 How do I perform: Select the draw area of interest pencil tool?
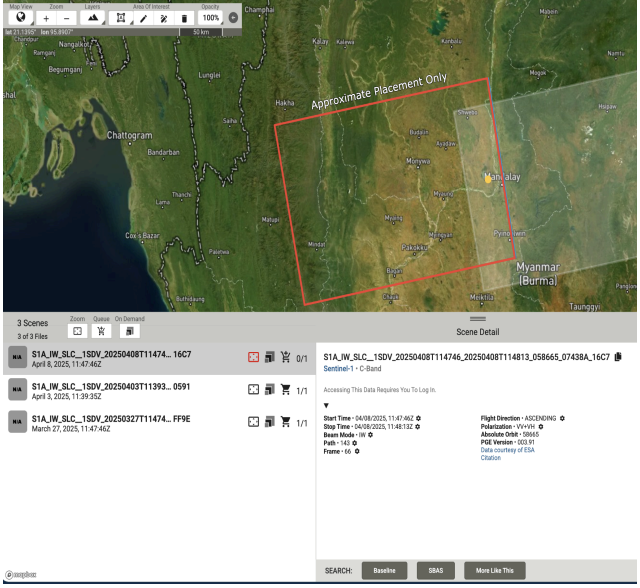[142, 18]
